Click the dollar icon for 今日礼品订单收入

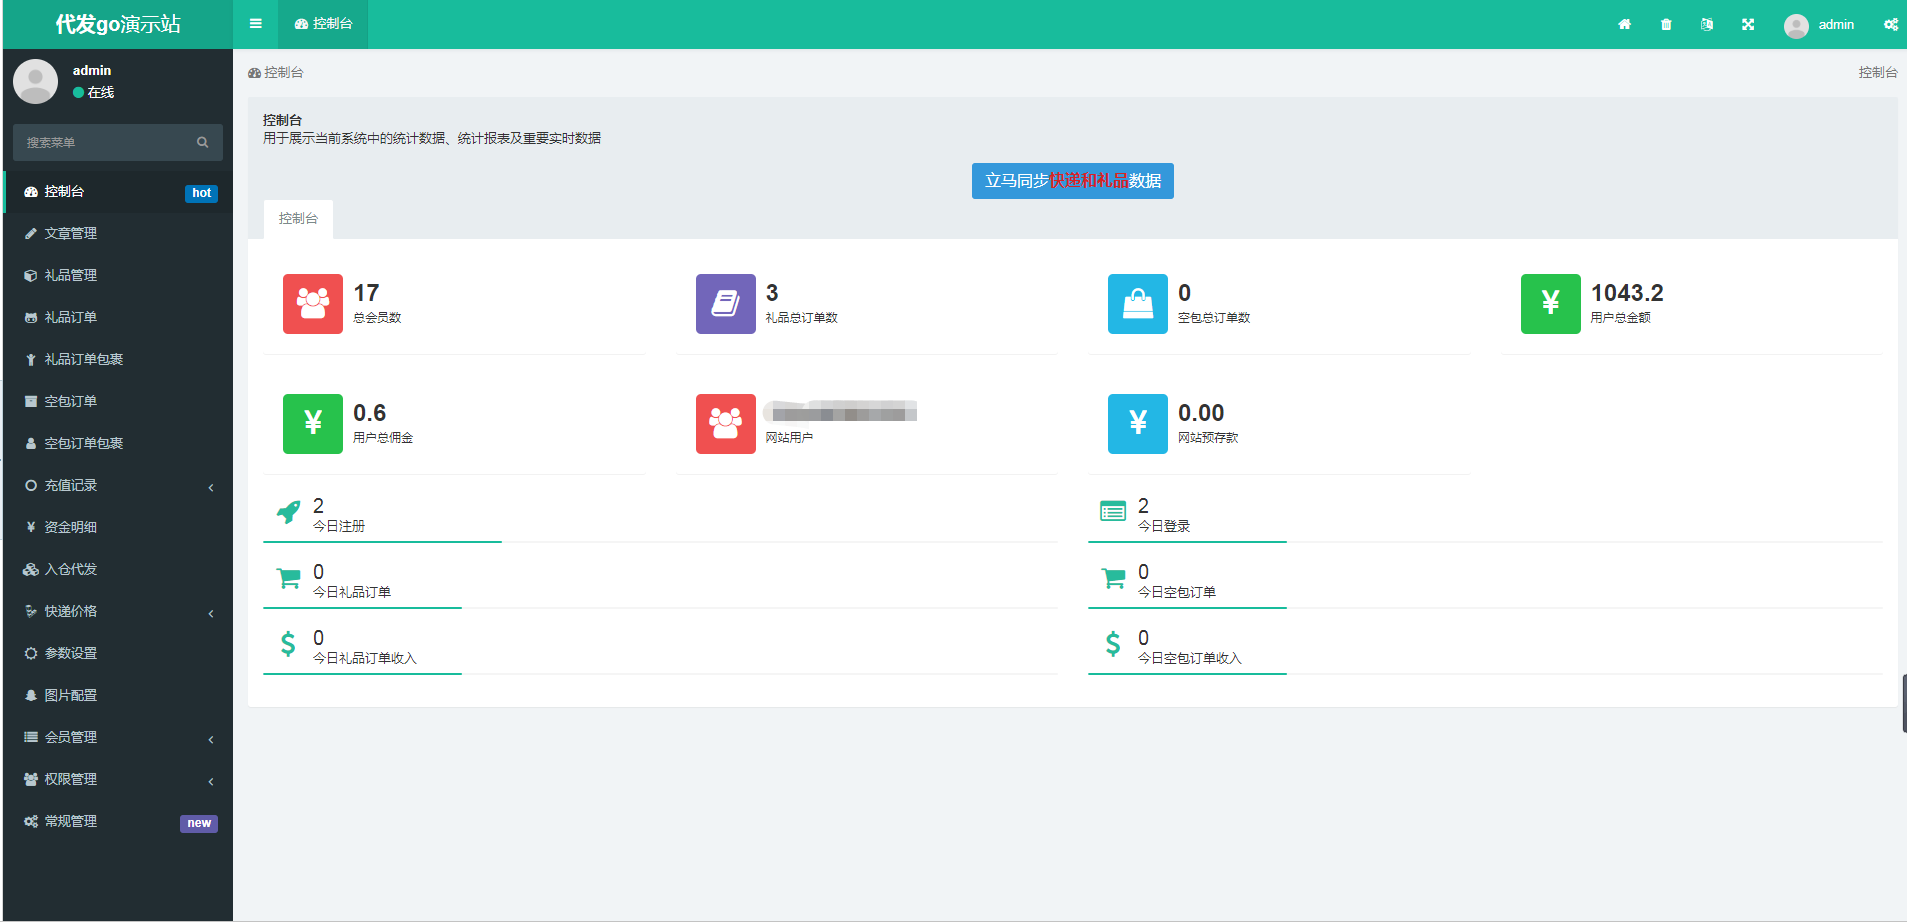pos(288,644)
